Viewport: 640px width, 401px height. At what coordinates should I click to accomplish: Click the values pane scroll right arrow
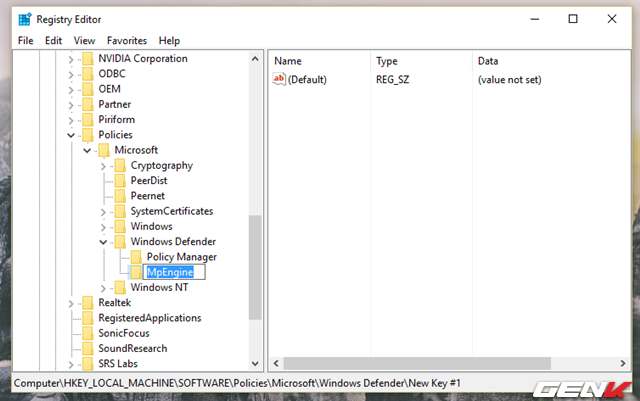(x=622, y=363)
